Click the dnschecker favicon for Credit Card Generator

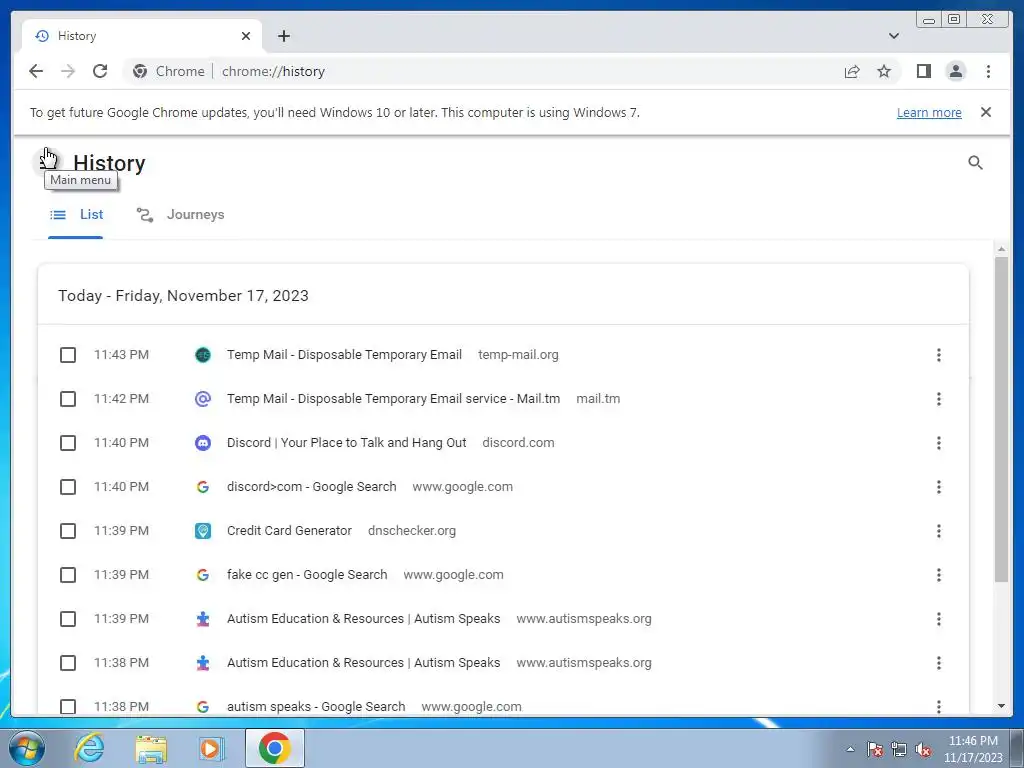[203, 531]
